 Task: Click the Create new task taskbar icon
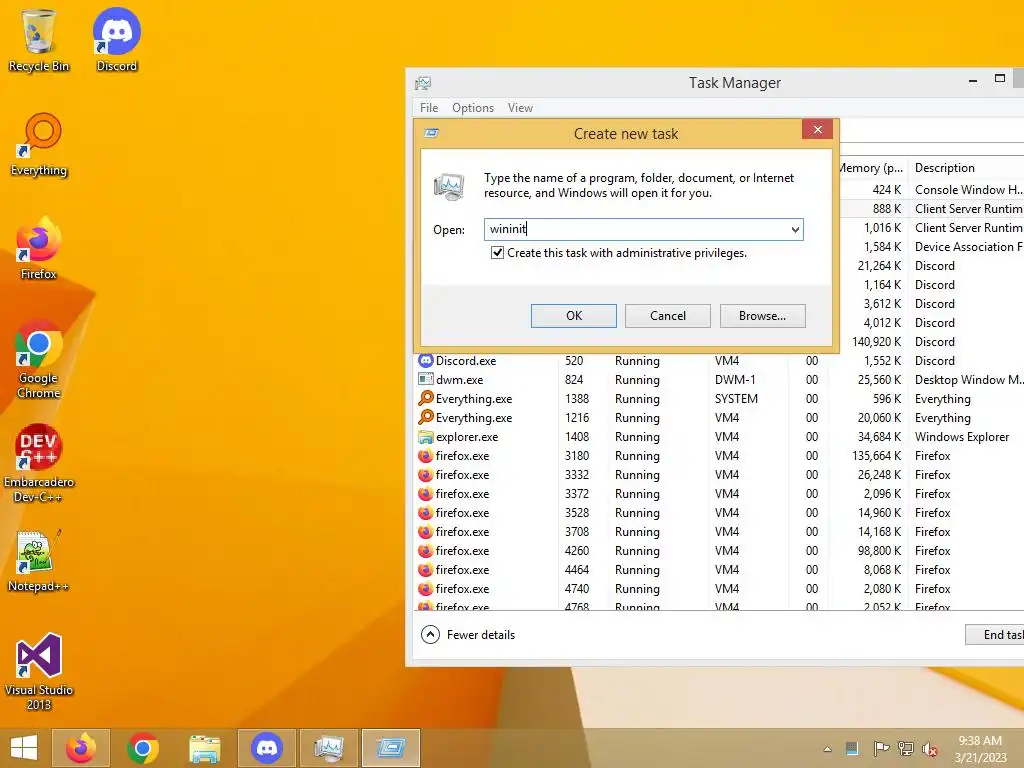(391, 748)
